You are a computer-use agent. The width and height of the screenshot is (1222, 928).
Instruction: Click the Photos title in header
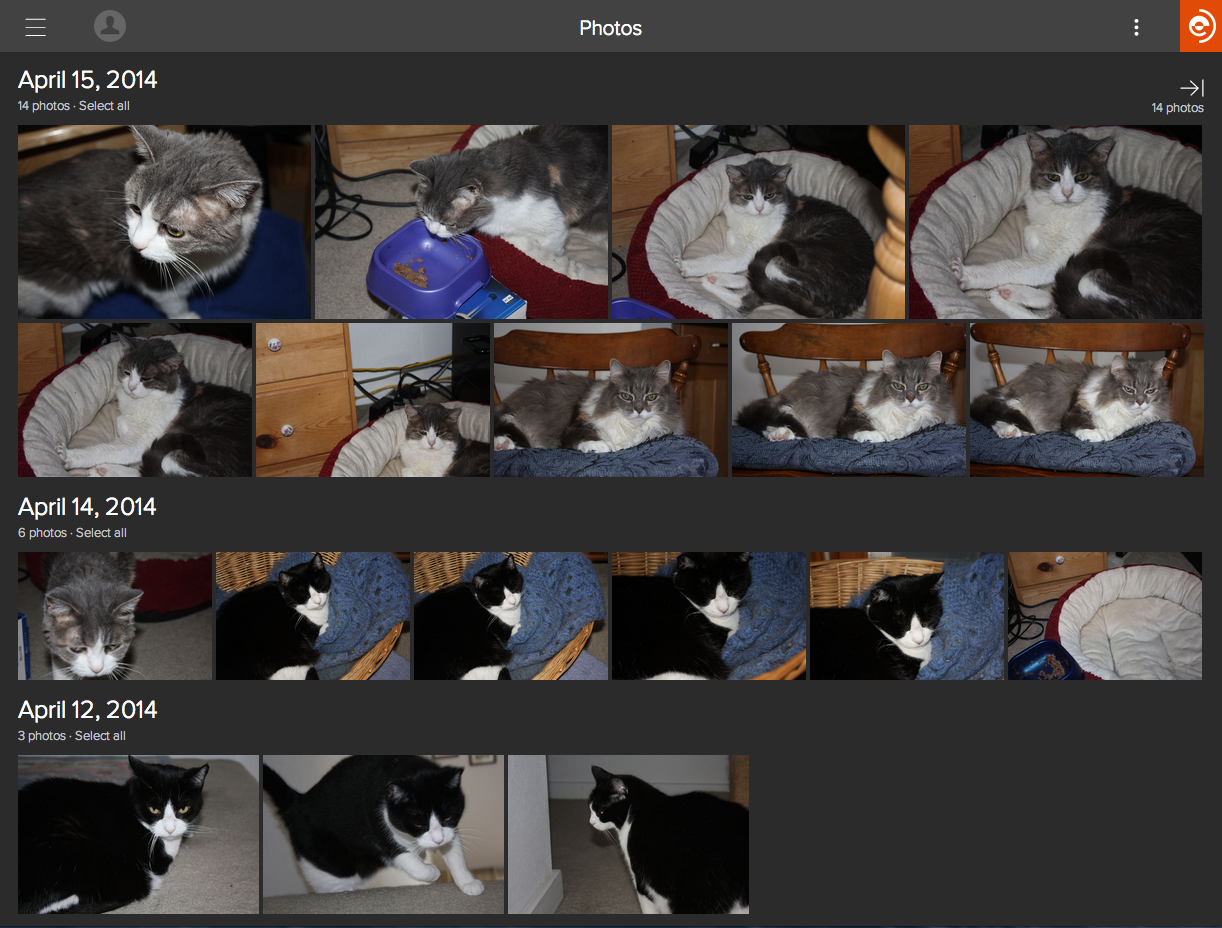(610, 28)
